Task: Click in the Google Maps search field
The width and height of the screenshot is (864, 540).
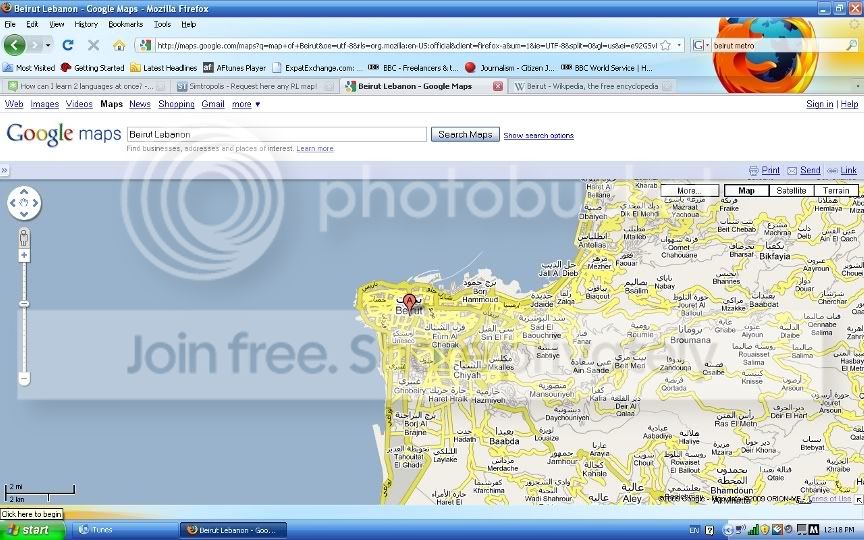Action: pos(277,134)
